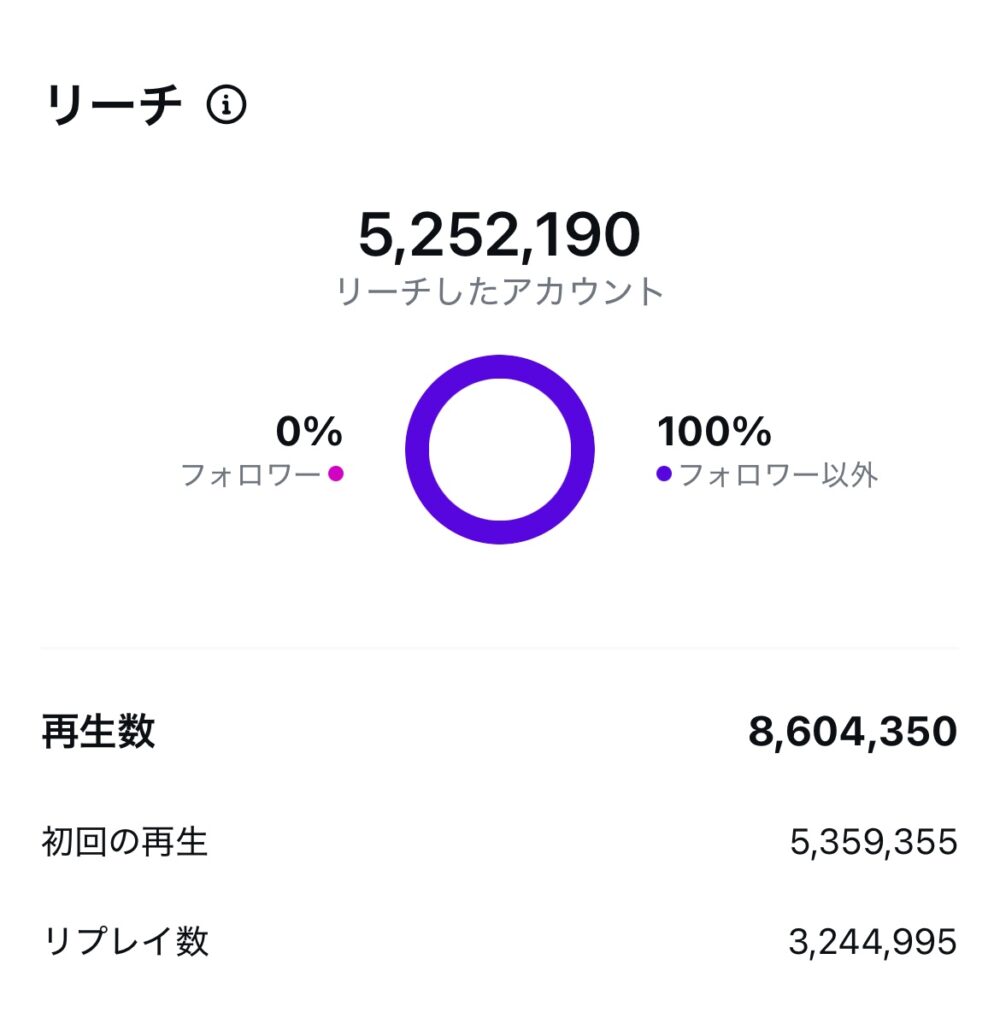
Task: Click the info icon beside リーチ
Action: pyautogui.click(x=226, y=105)
